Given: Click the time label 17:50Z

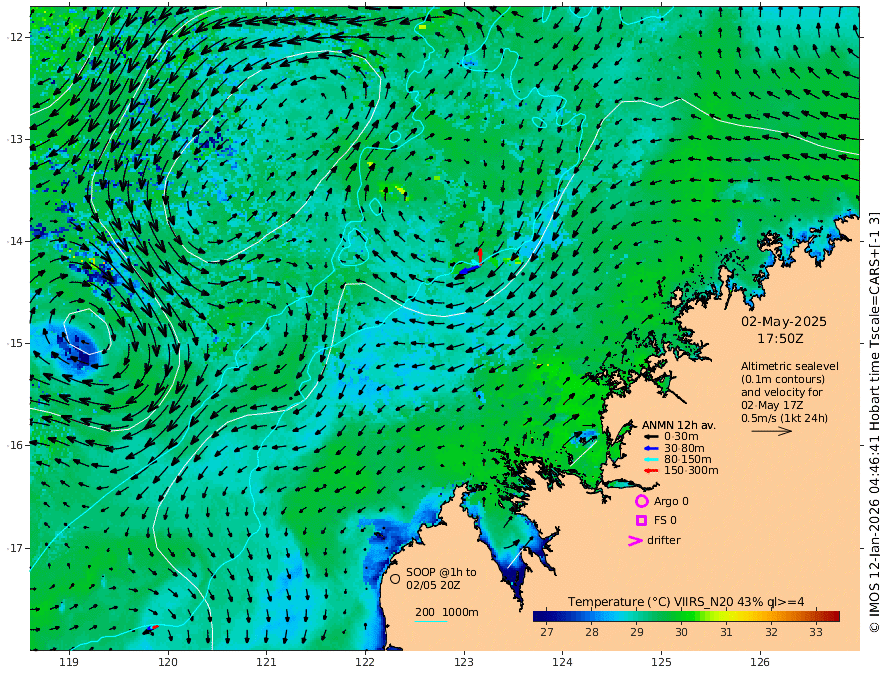Looking at the screenshot, I should (x=780, y=339).
